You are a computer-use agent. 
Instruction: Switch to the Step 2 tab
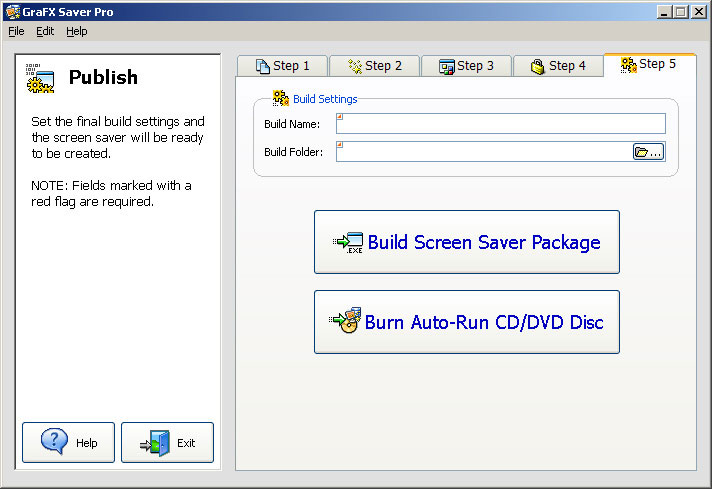pyautogui.click(x=375, y=66)
